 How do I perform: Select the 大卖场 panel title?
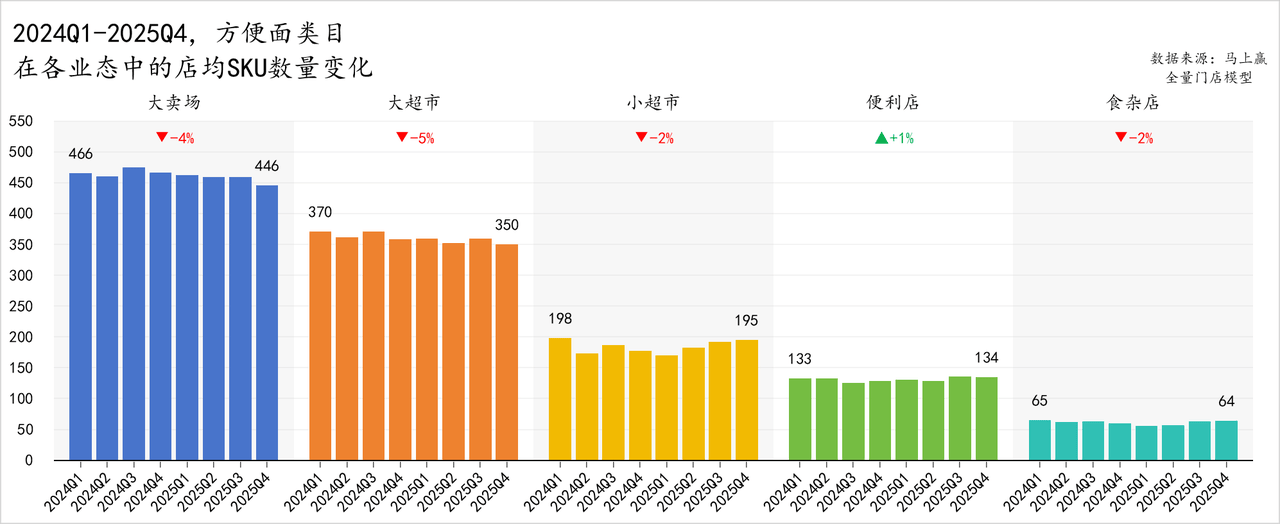pos(174,103)
